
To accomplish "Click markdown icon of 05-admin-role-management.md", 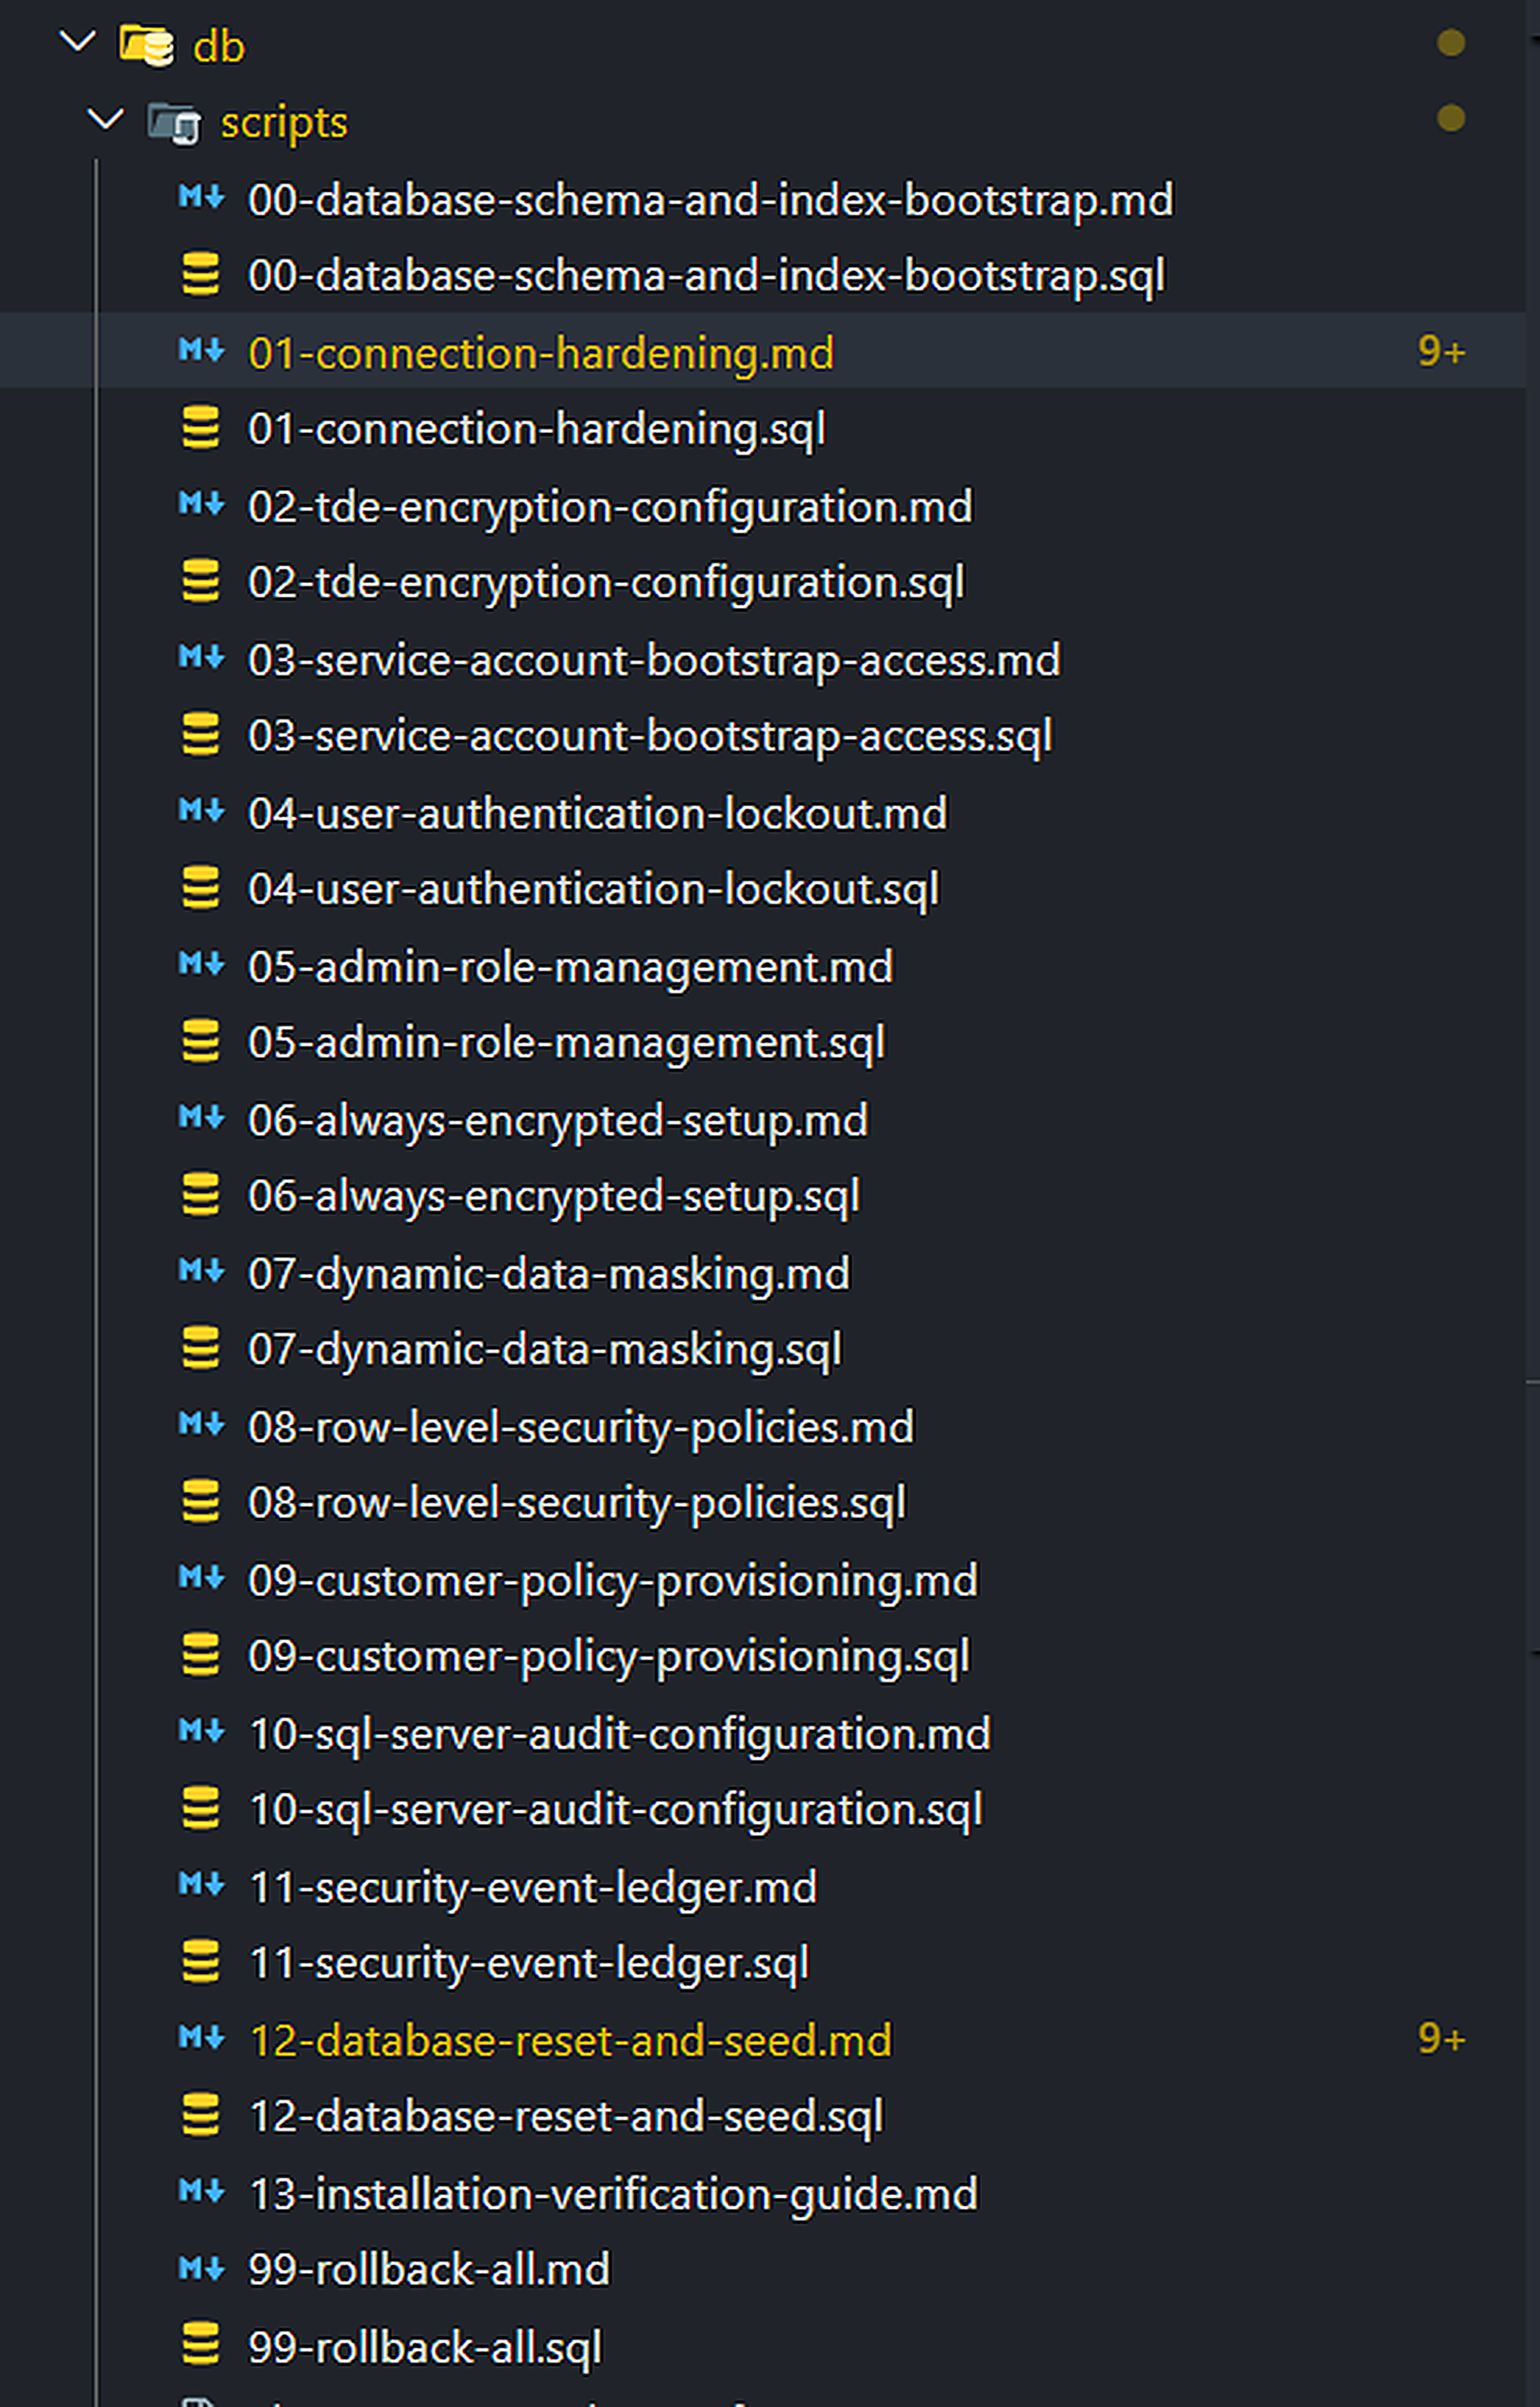I will click(201, 964).
